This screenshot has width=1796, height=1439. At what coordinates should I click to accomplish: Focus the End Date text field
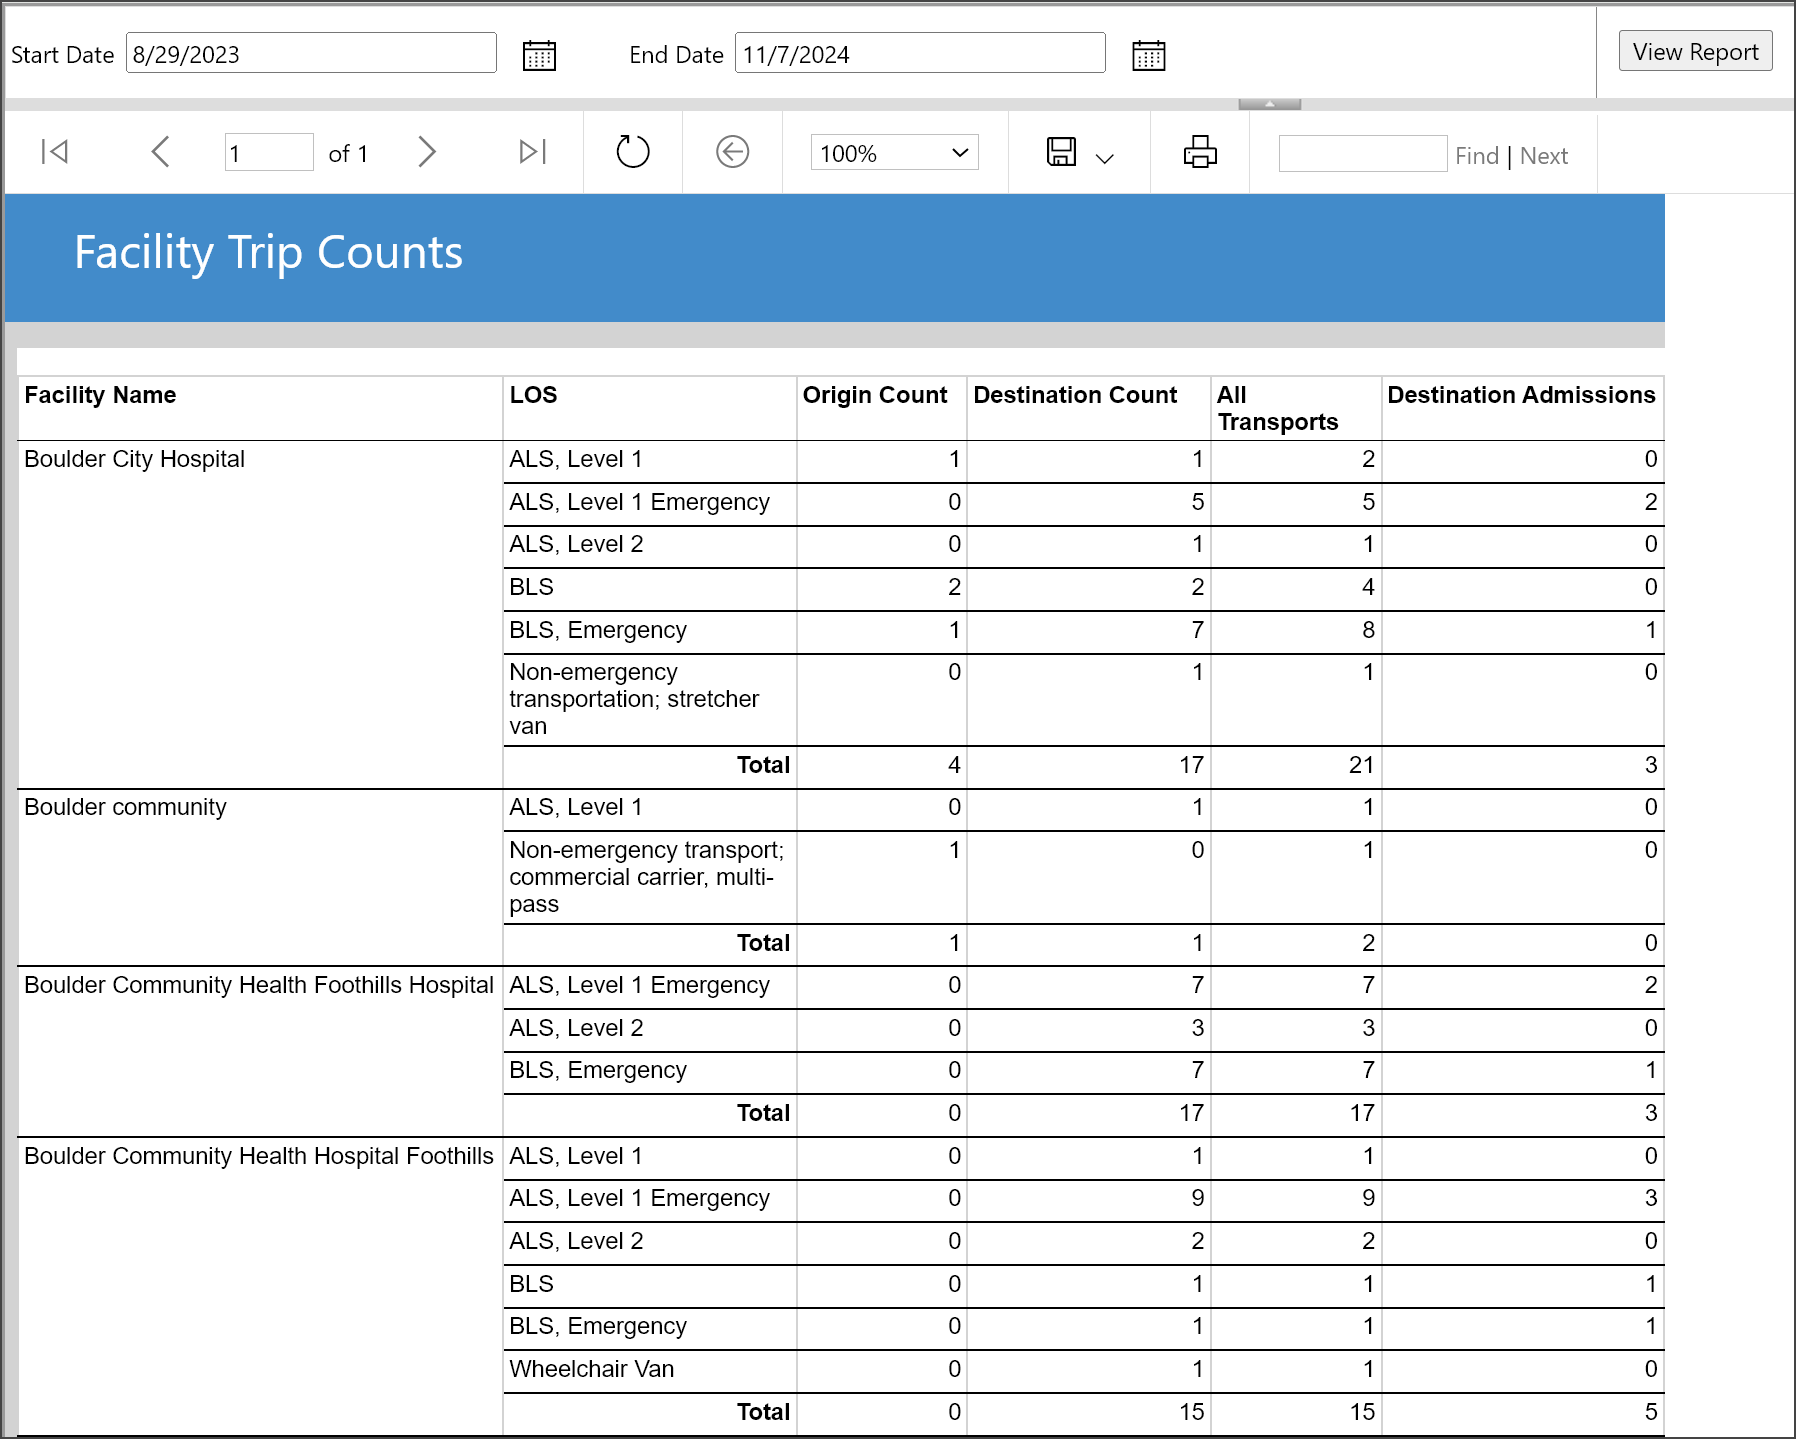coord(919,54)
